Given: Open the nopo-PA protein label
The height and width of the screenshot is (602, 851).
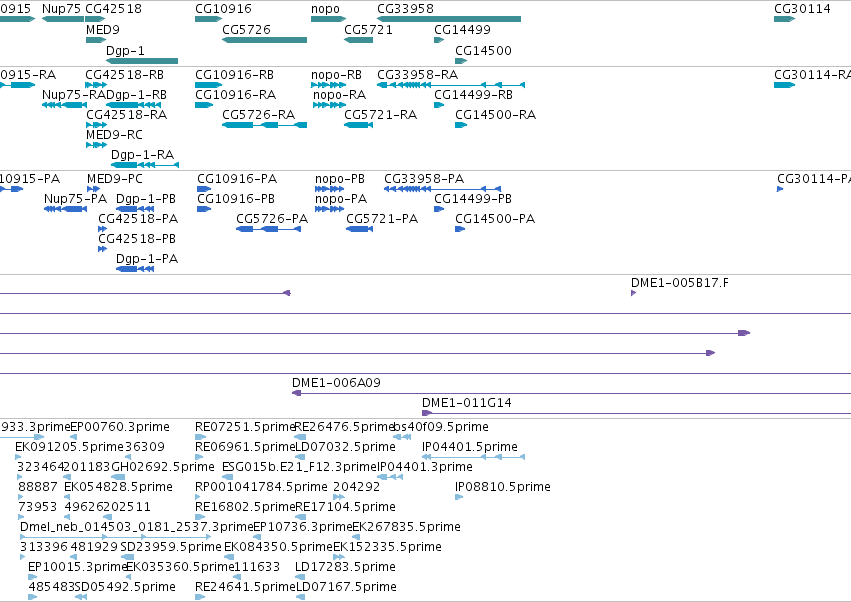Looking at the screenshot, I should click(341, 199).
